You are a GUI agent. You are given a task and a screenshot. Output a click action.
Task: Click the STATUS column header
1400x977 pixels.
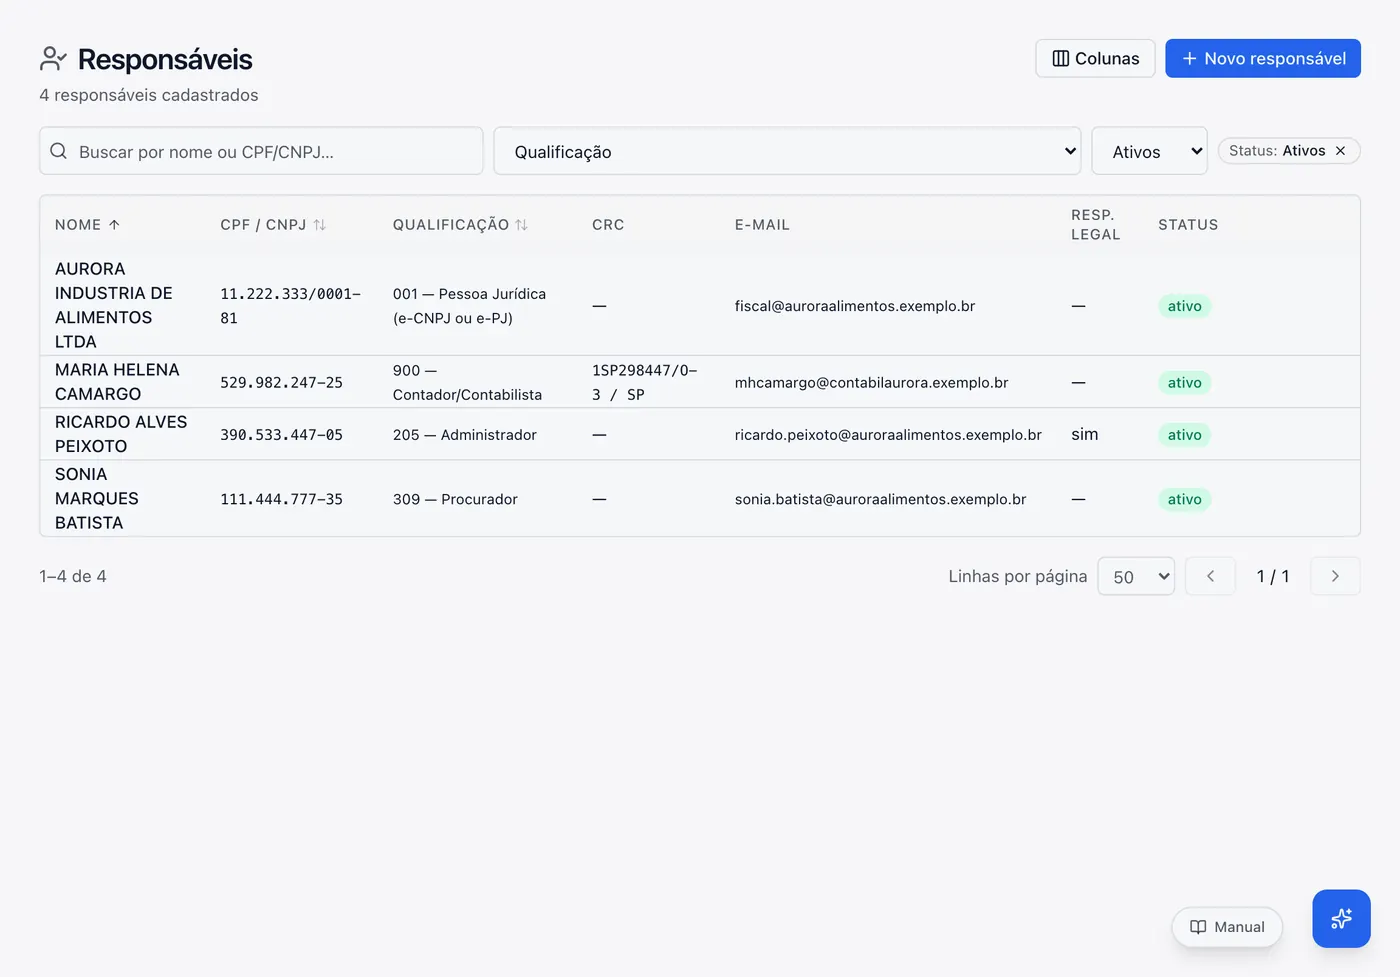point(1188,225)
